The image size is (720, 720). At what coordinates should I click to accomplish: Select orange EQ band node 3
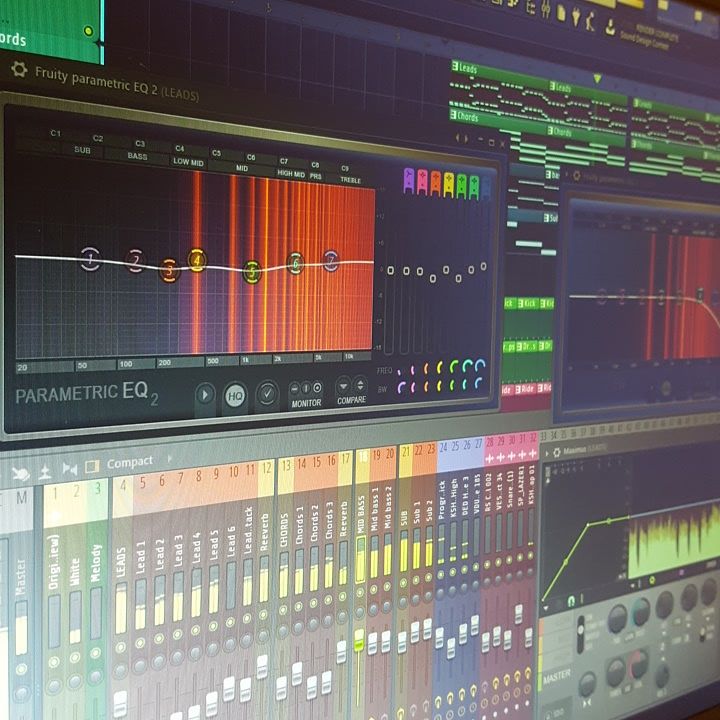[169, 270]
